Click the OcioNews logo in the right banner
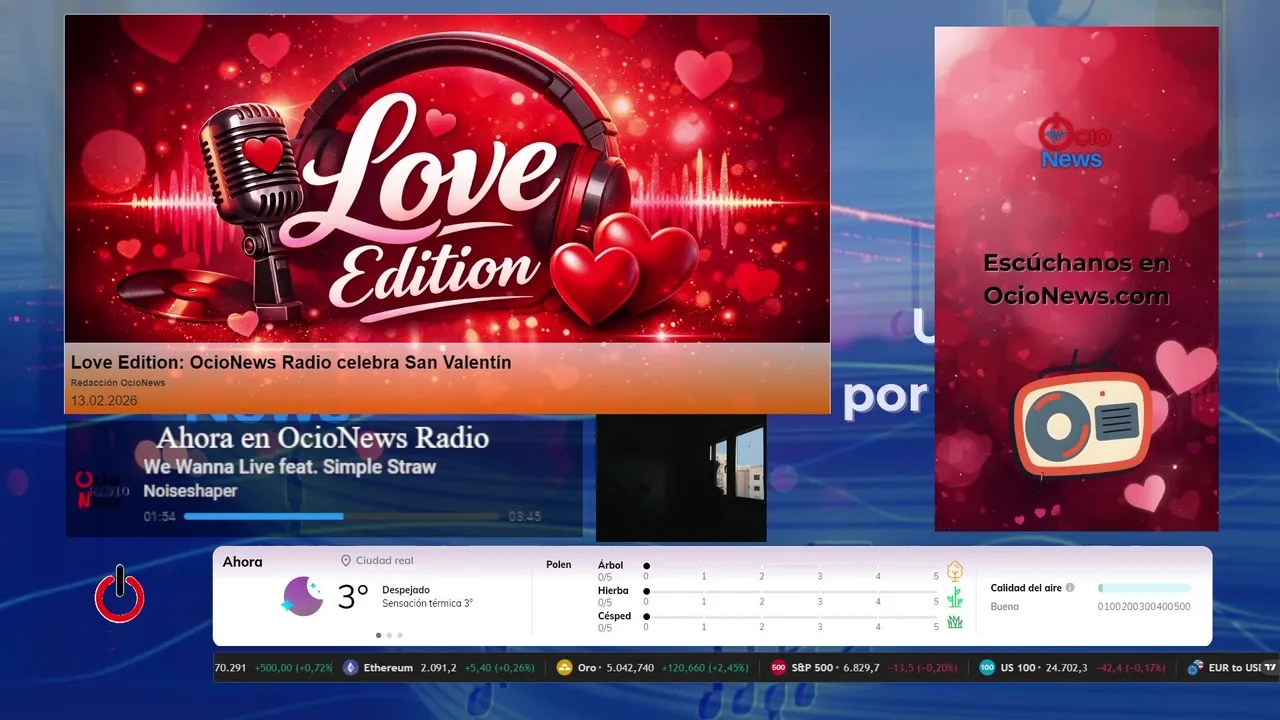This screenshot has width=1280, height=720. [1075, 143]
